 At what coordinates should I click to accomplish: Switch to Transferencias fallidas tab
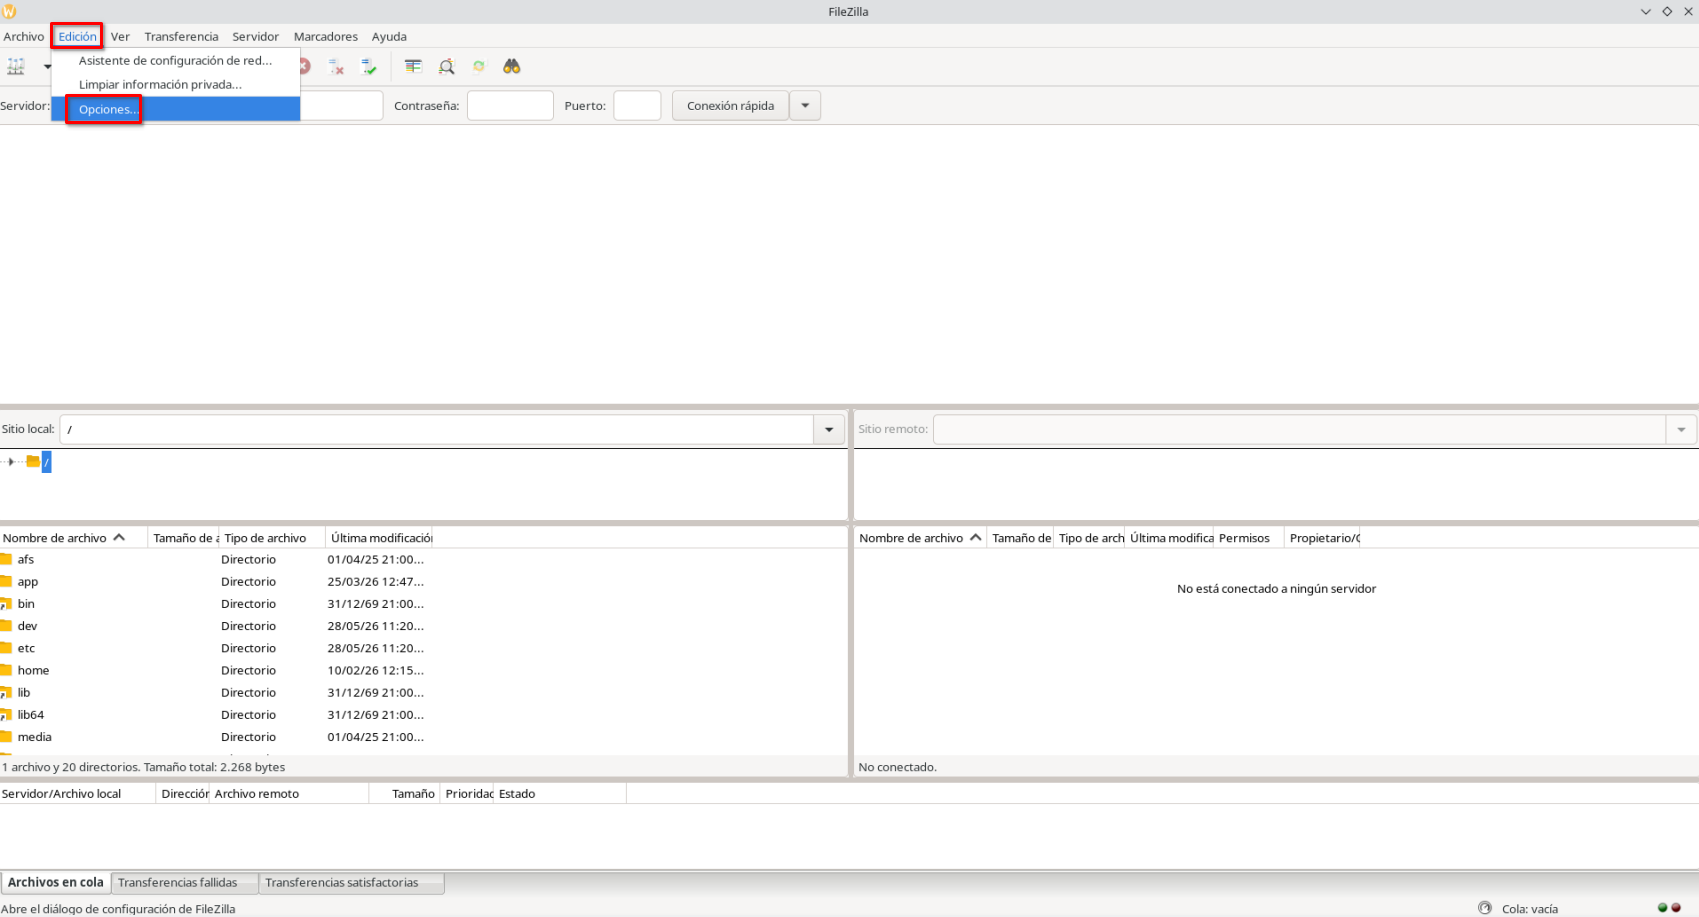(x=185, y=882)
